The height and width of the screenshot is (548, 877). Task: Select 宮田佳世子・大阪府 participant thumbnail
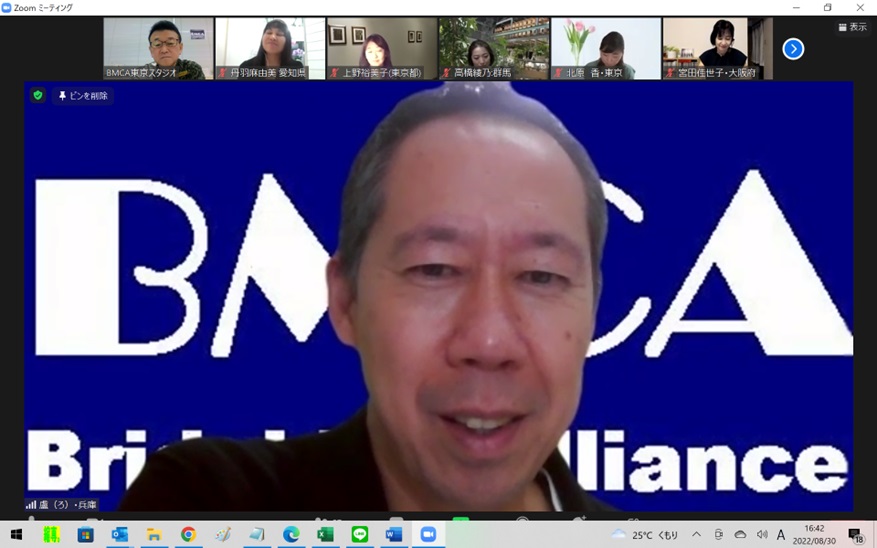(716, 48)
